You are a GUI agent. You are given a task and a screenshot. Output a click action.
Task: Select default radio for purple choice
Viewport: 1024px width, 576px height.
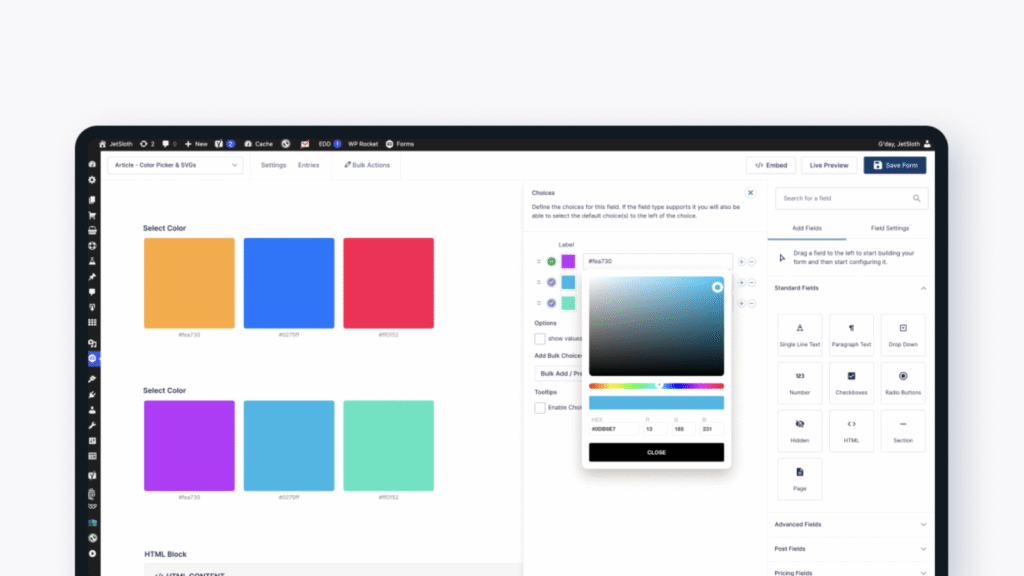click(x=551, y=261)
